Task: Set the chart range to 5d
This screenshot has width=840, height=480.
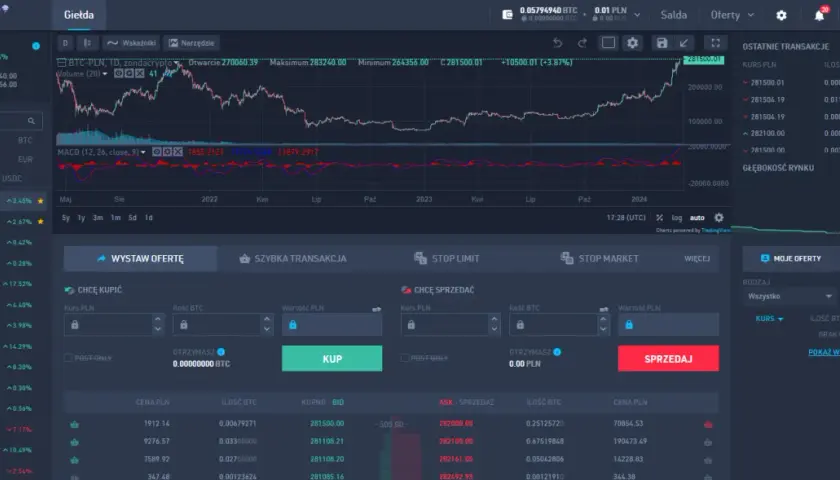Action: tap(132, 218)
